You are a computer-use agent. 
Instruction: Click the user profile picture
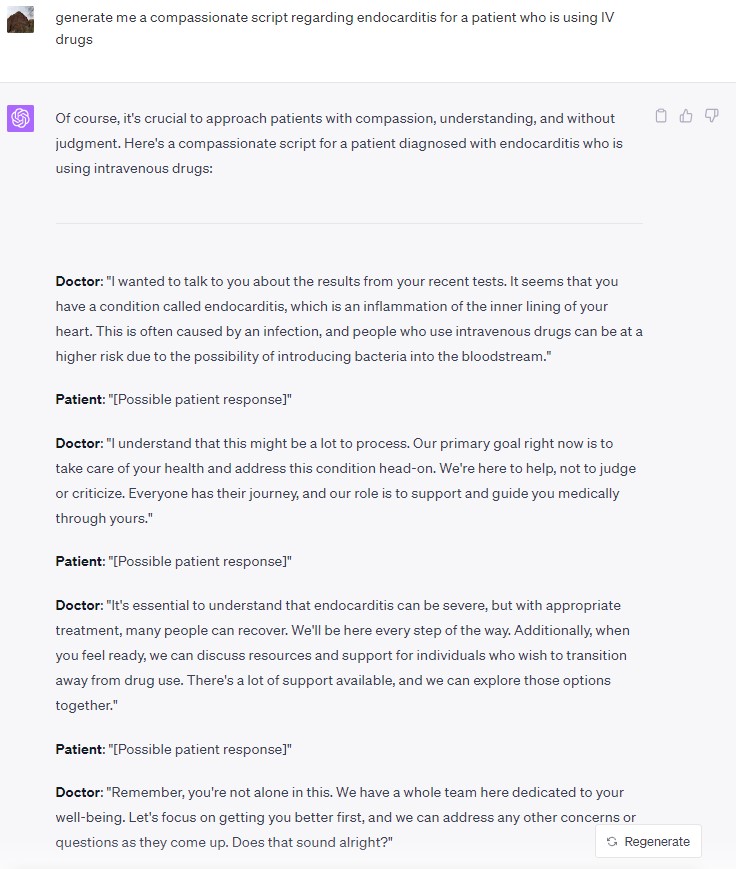(x=20, y=19)
